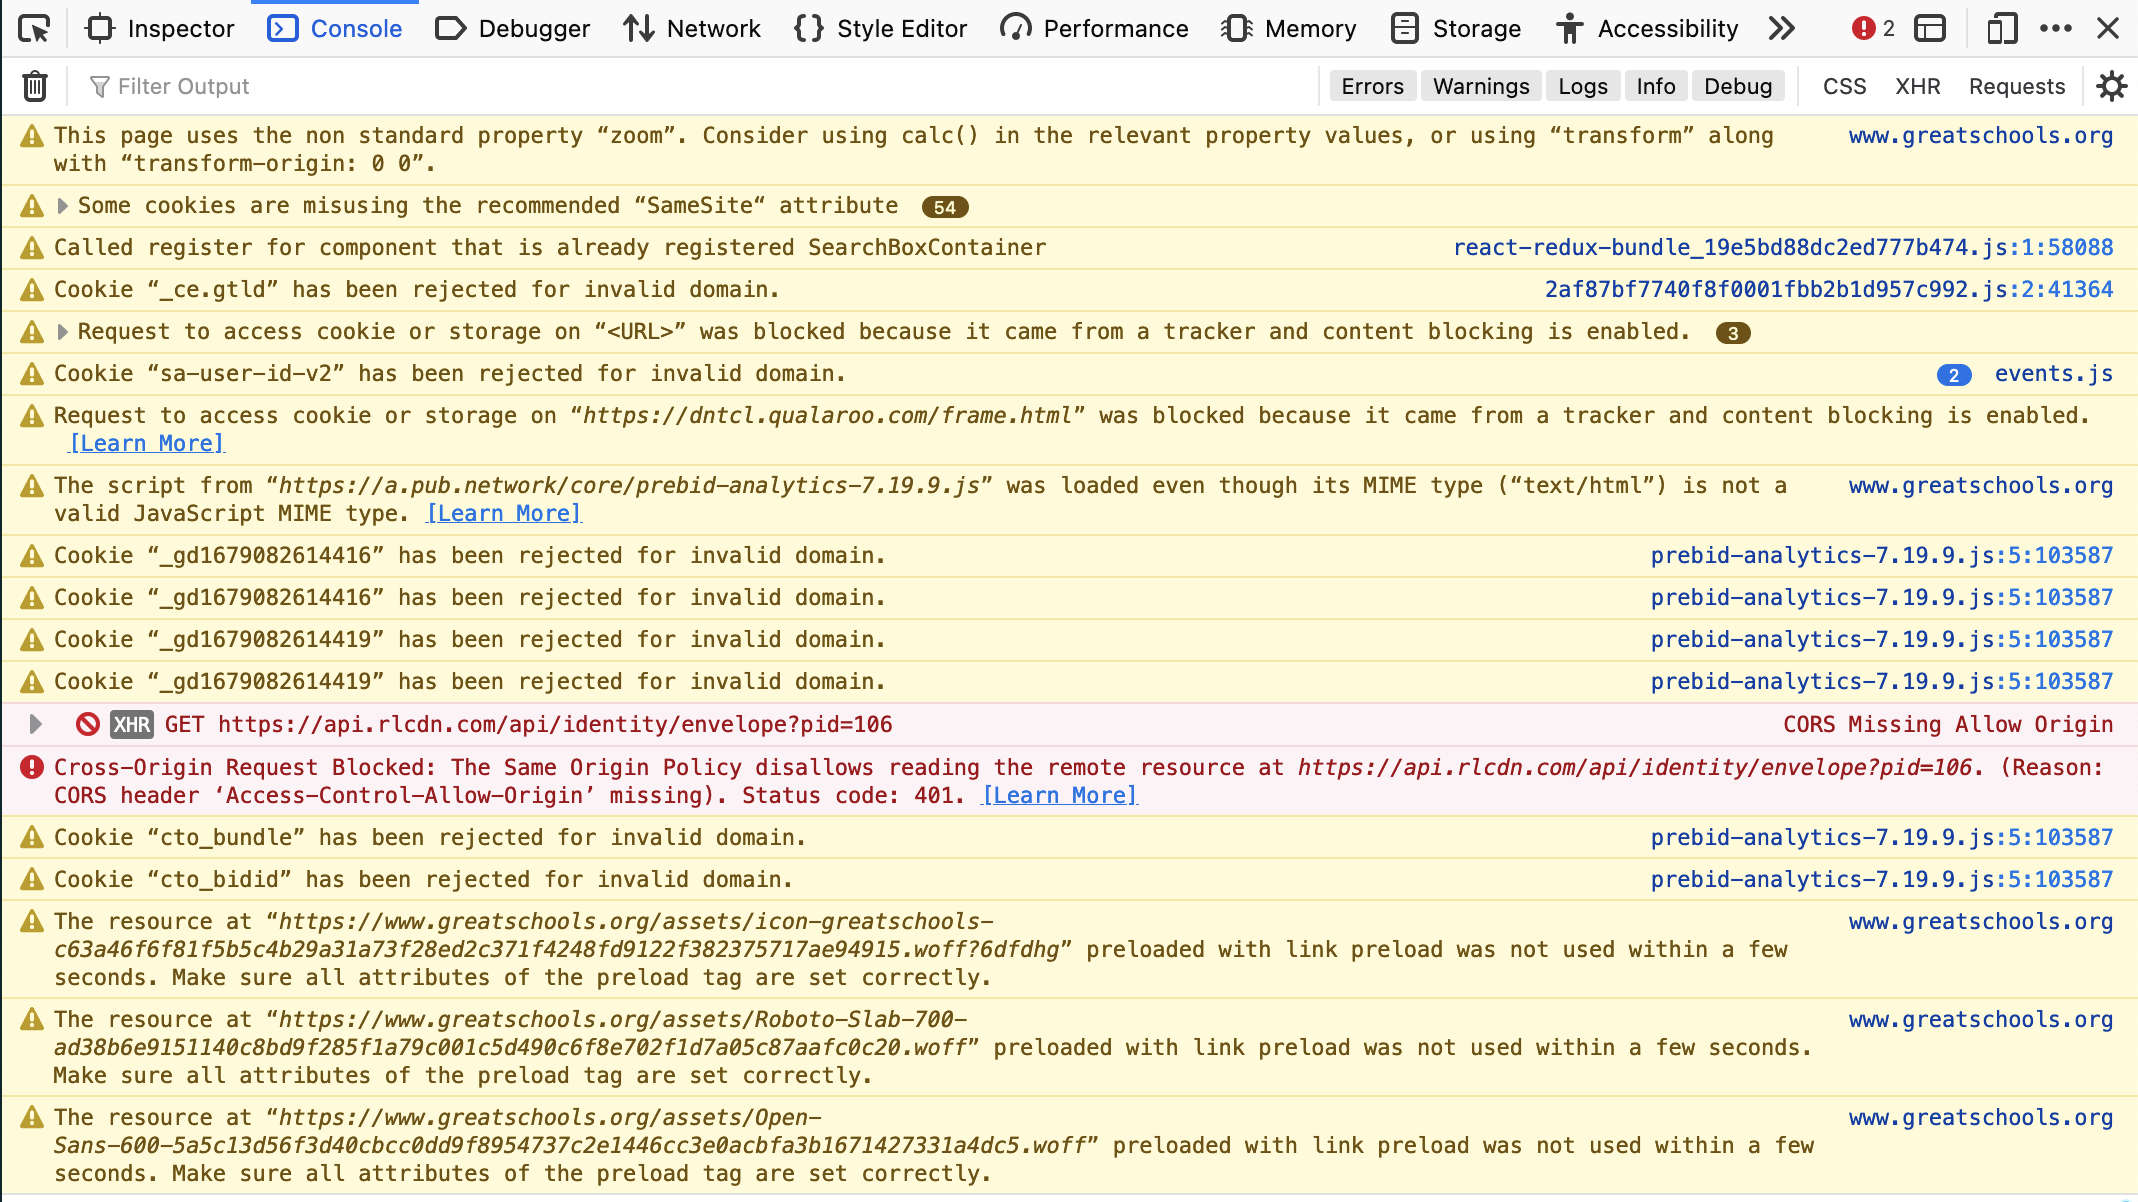Viewport: 2138px width, 1202px height.
Task: Toggle the Info filter
Action: (1656, 87)
